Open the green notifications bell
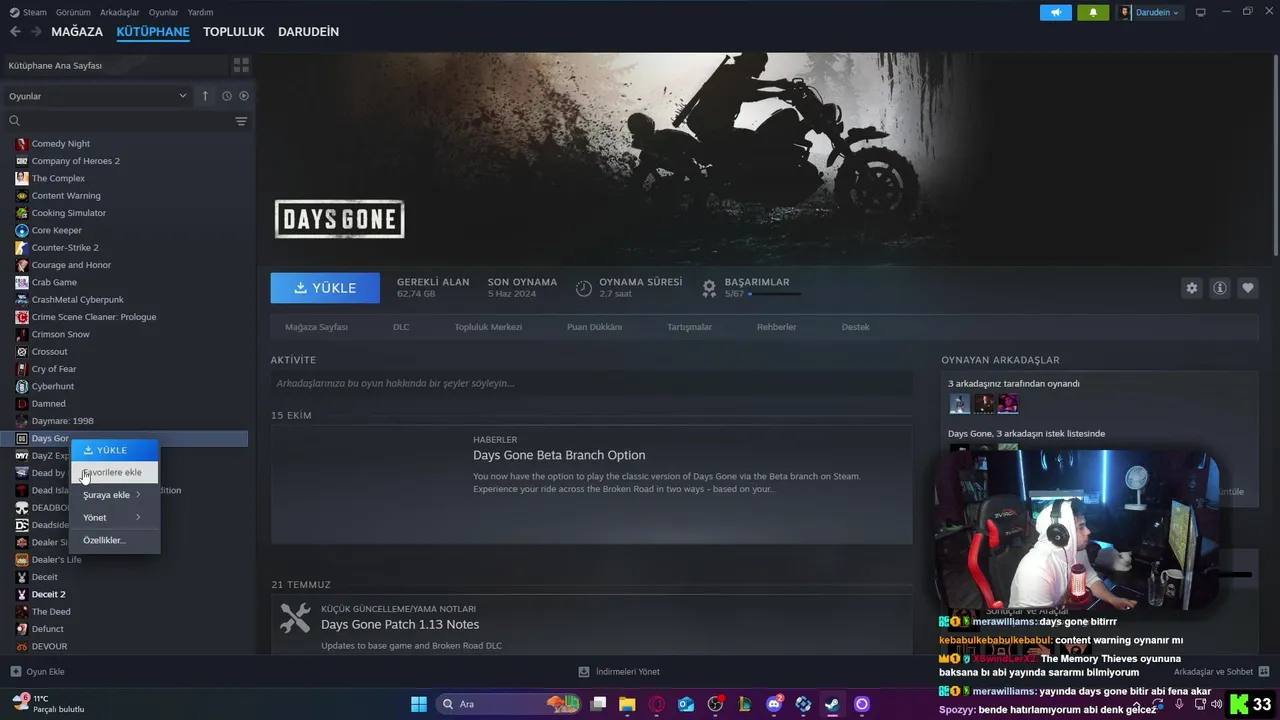 click(x=1093, y=12)
